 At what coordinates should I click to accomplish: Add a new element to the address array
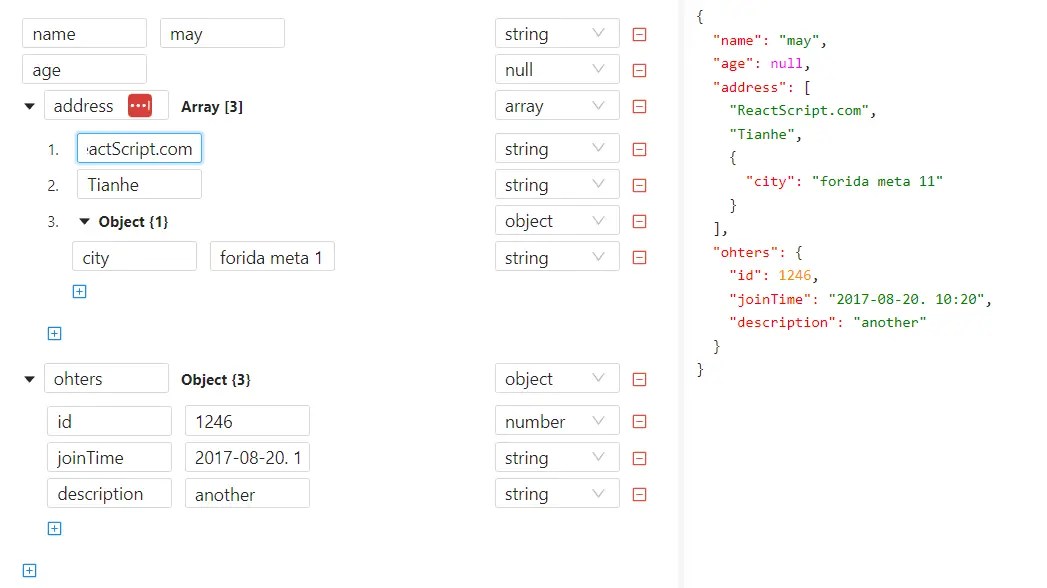[54, 333]
